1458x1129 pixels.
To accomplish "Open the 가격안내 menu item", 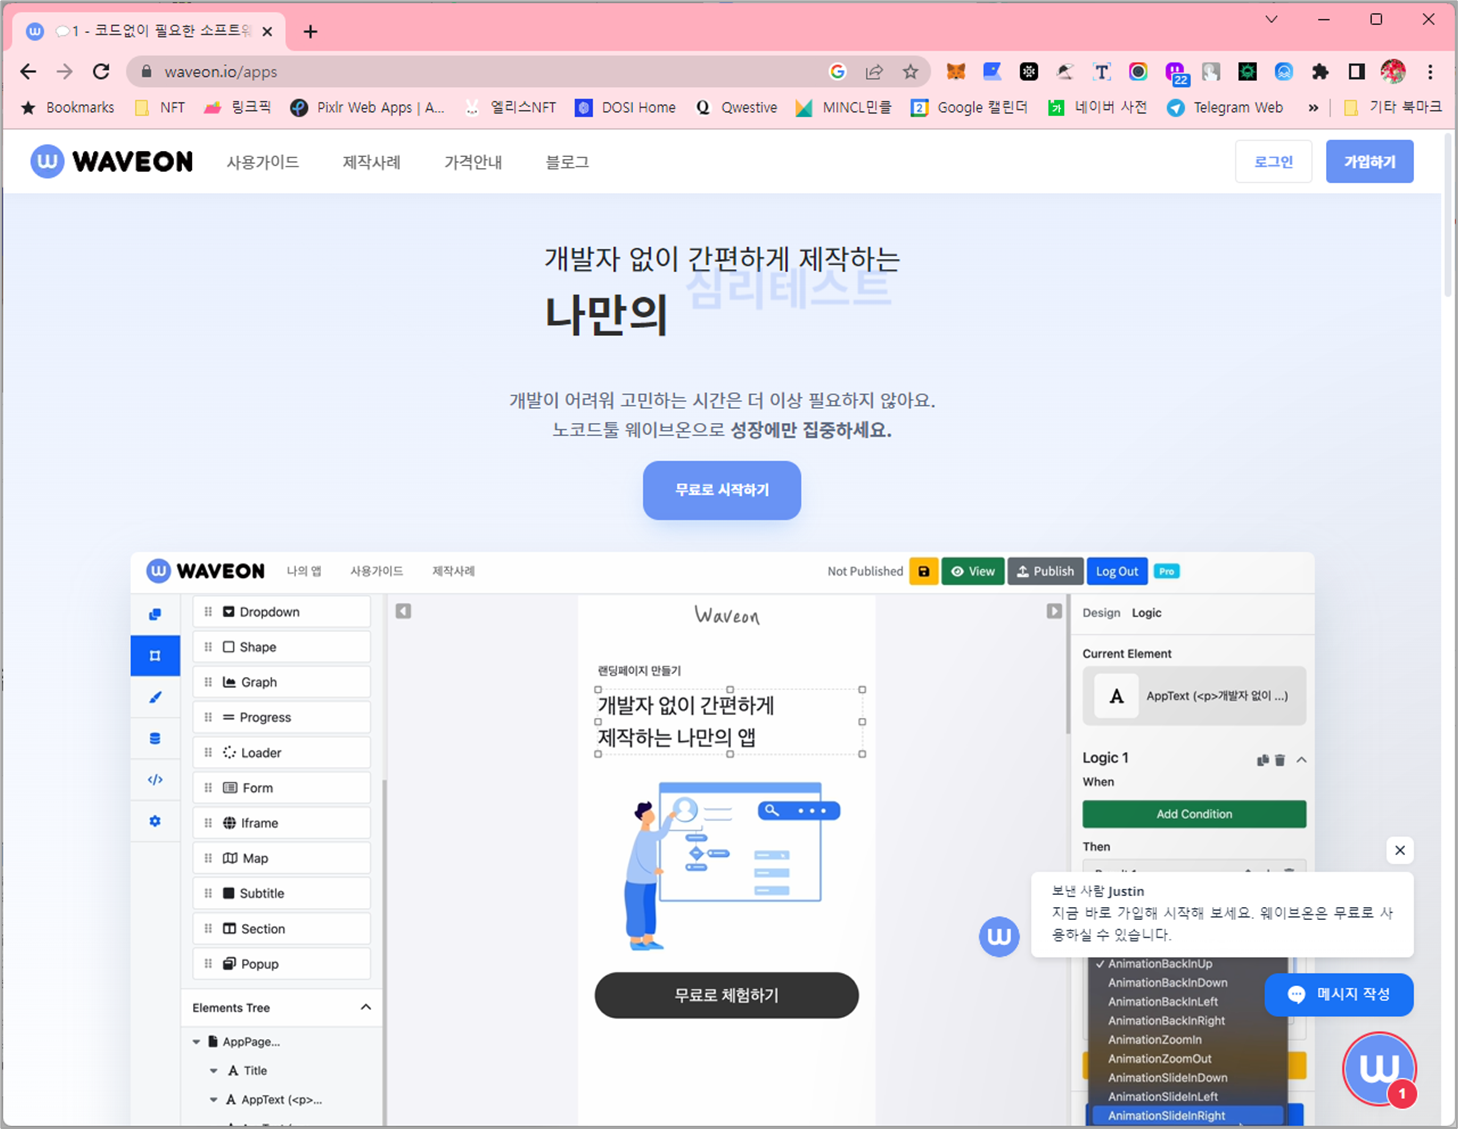I will [x=473, y=162].
